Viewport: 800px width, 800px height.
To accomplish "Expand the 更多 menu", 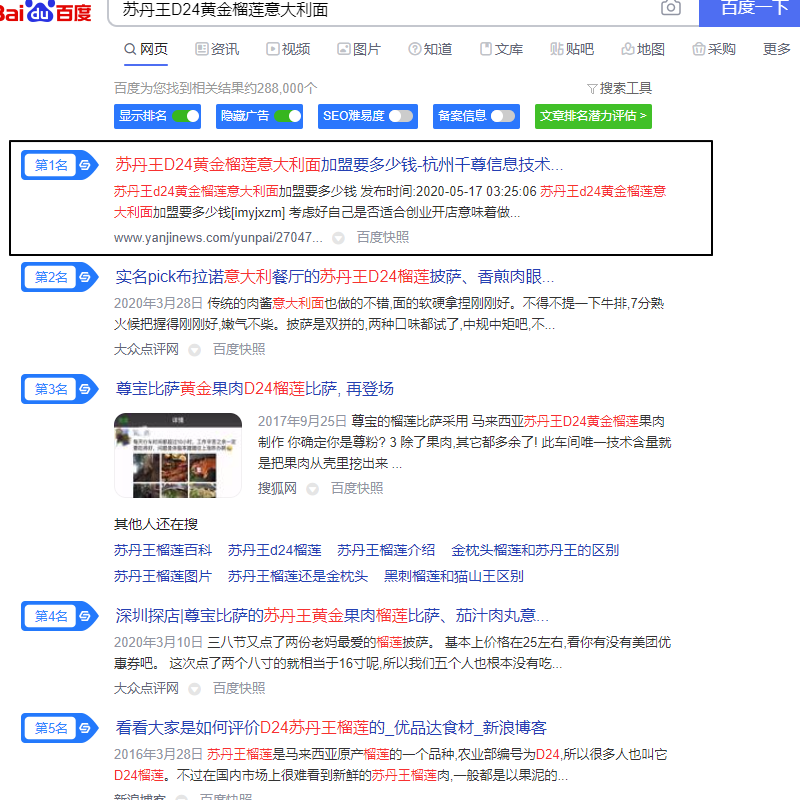I will [x=777, y=49].
